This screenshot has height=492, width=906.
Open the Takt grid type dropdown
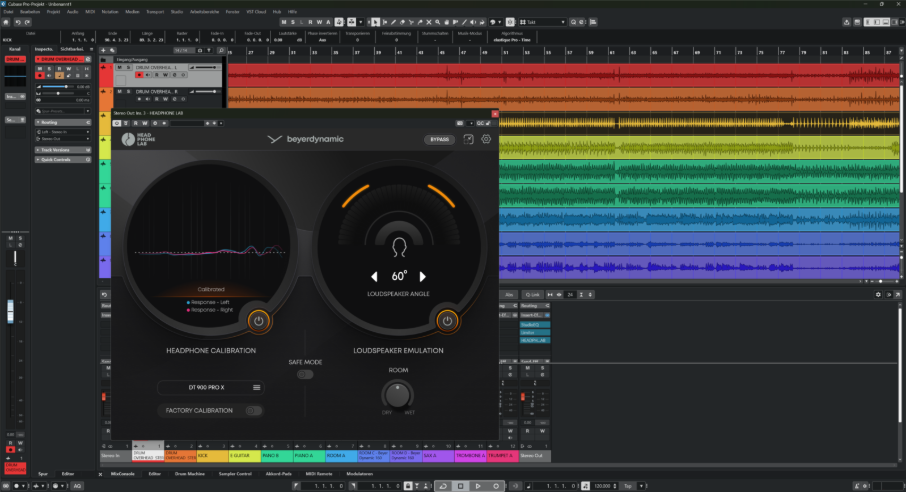pyautogui.click(x=542, y=22)
